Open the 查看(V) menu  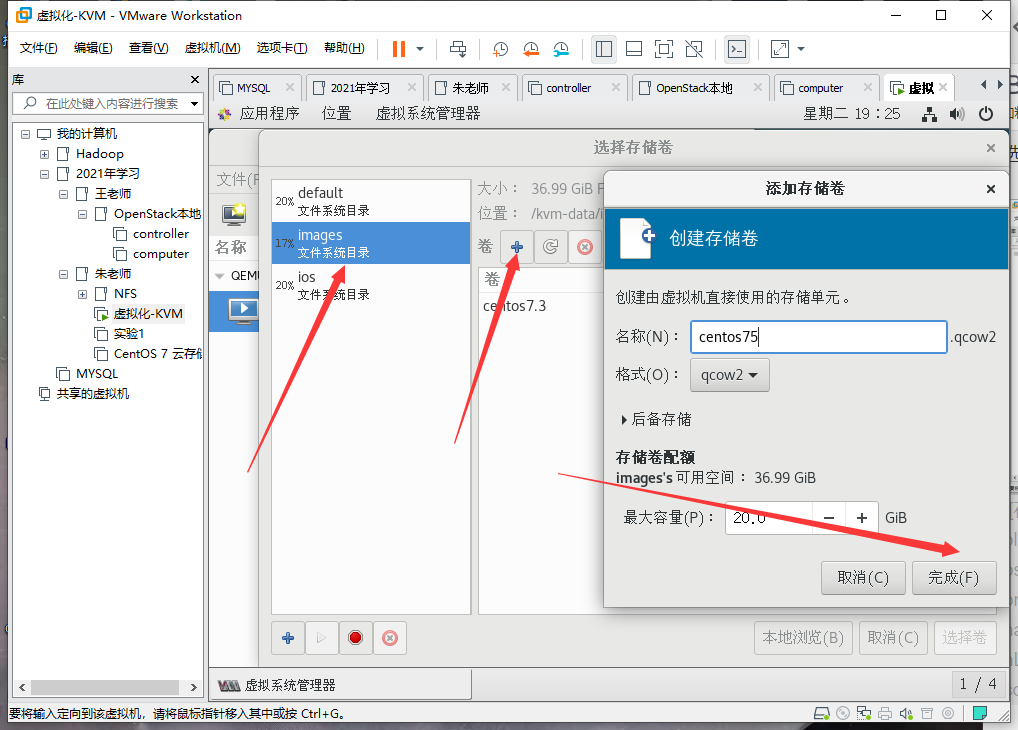tap(148, 48)
